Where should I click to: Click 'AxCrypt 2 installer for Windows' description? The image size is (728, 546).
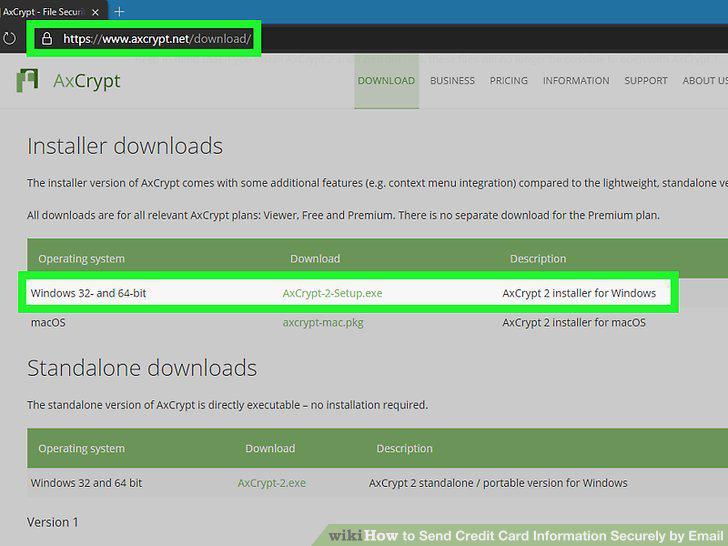click(579, 293)
